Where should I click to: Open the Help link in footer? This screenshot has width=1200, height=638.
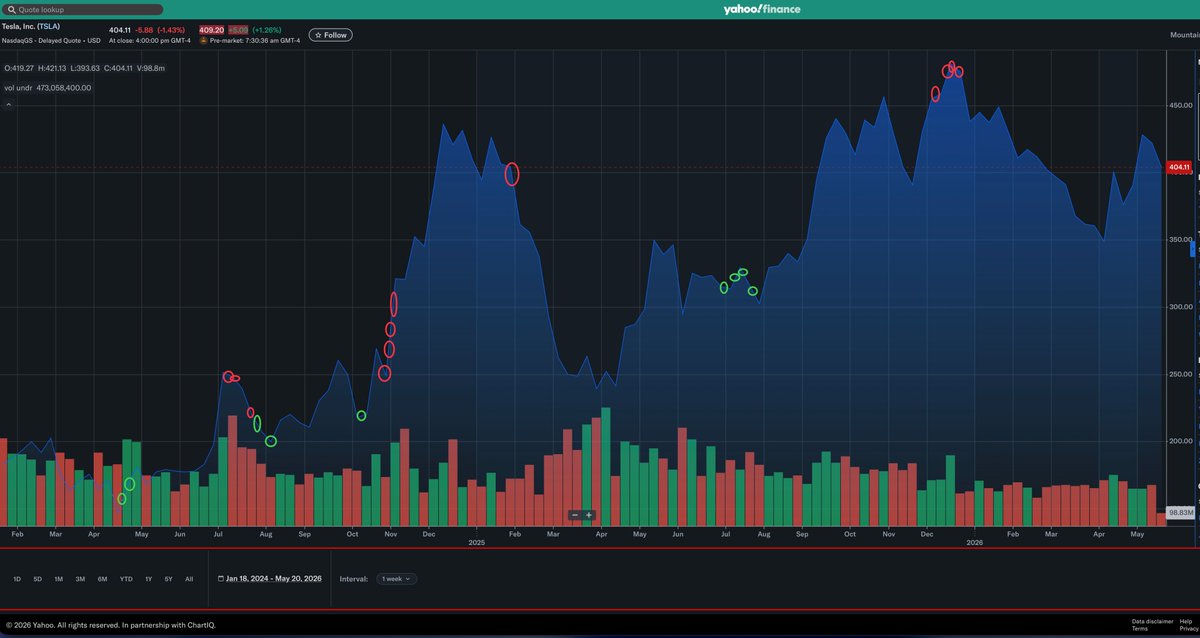pos(1186,621)
